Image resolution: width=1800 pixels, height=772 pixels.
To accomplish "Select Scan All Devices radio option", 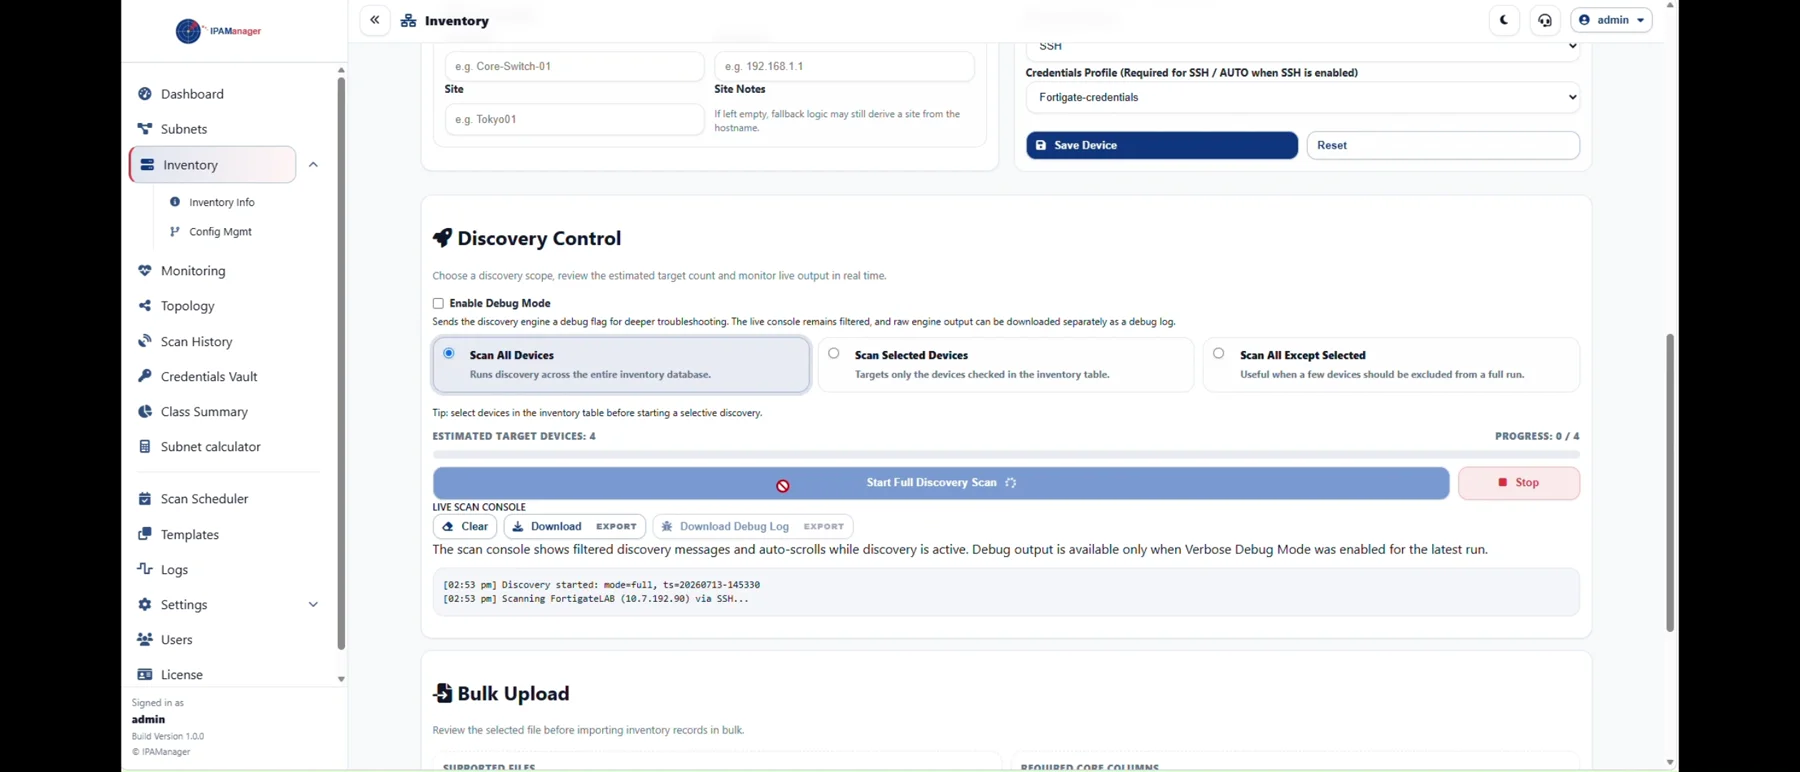I will tap(449, 353).
